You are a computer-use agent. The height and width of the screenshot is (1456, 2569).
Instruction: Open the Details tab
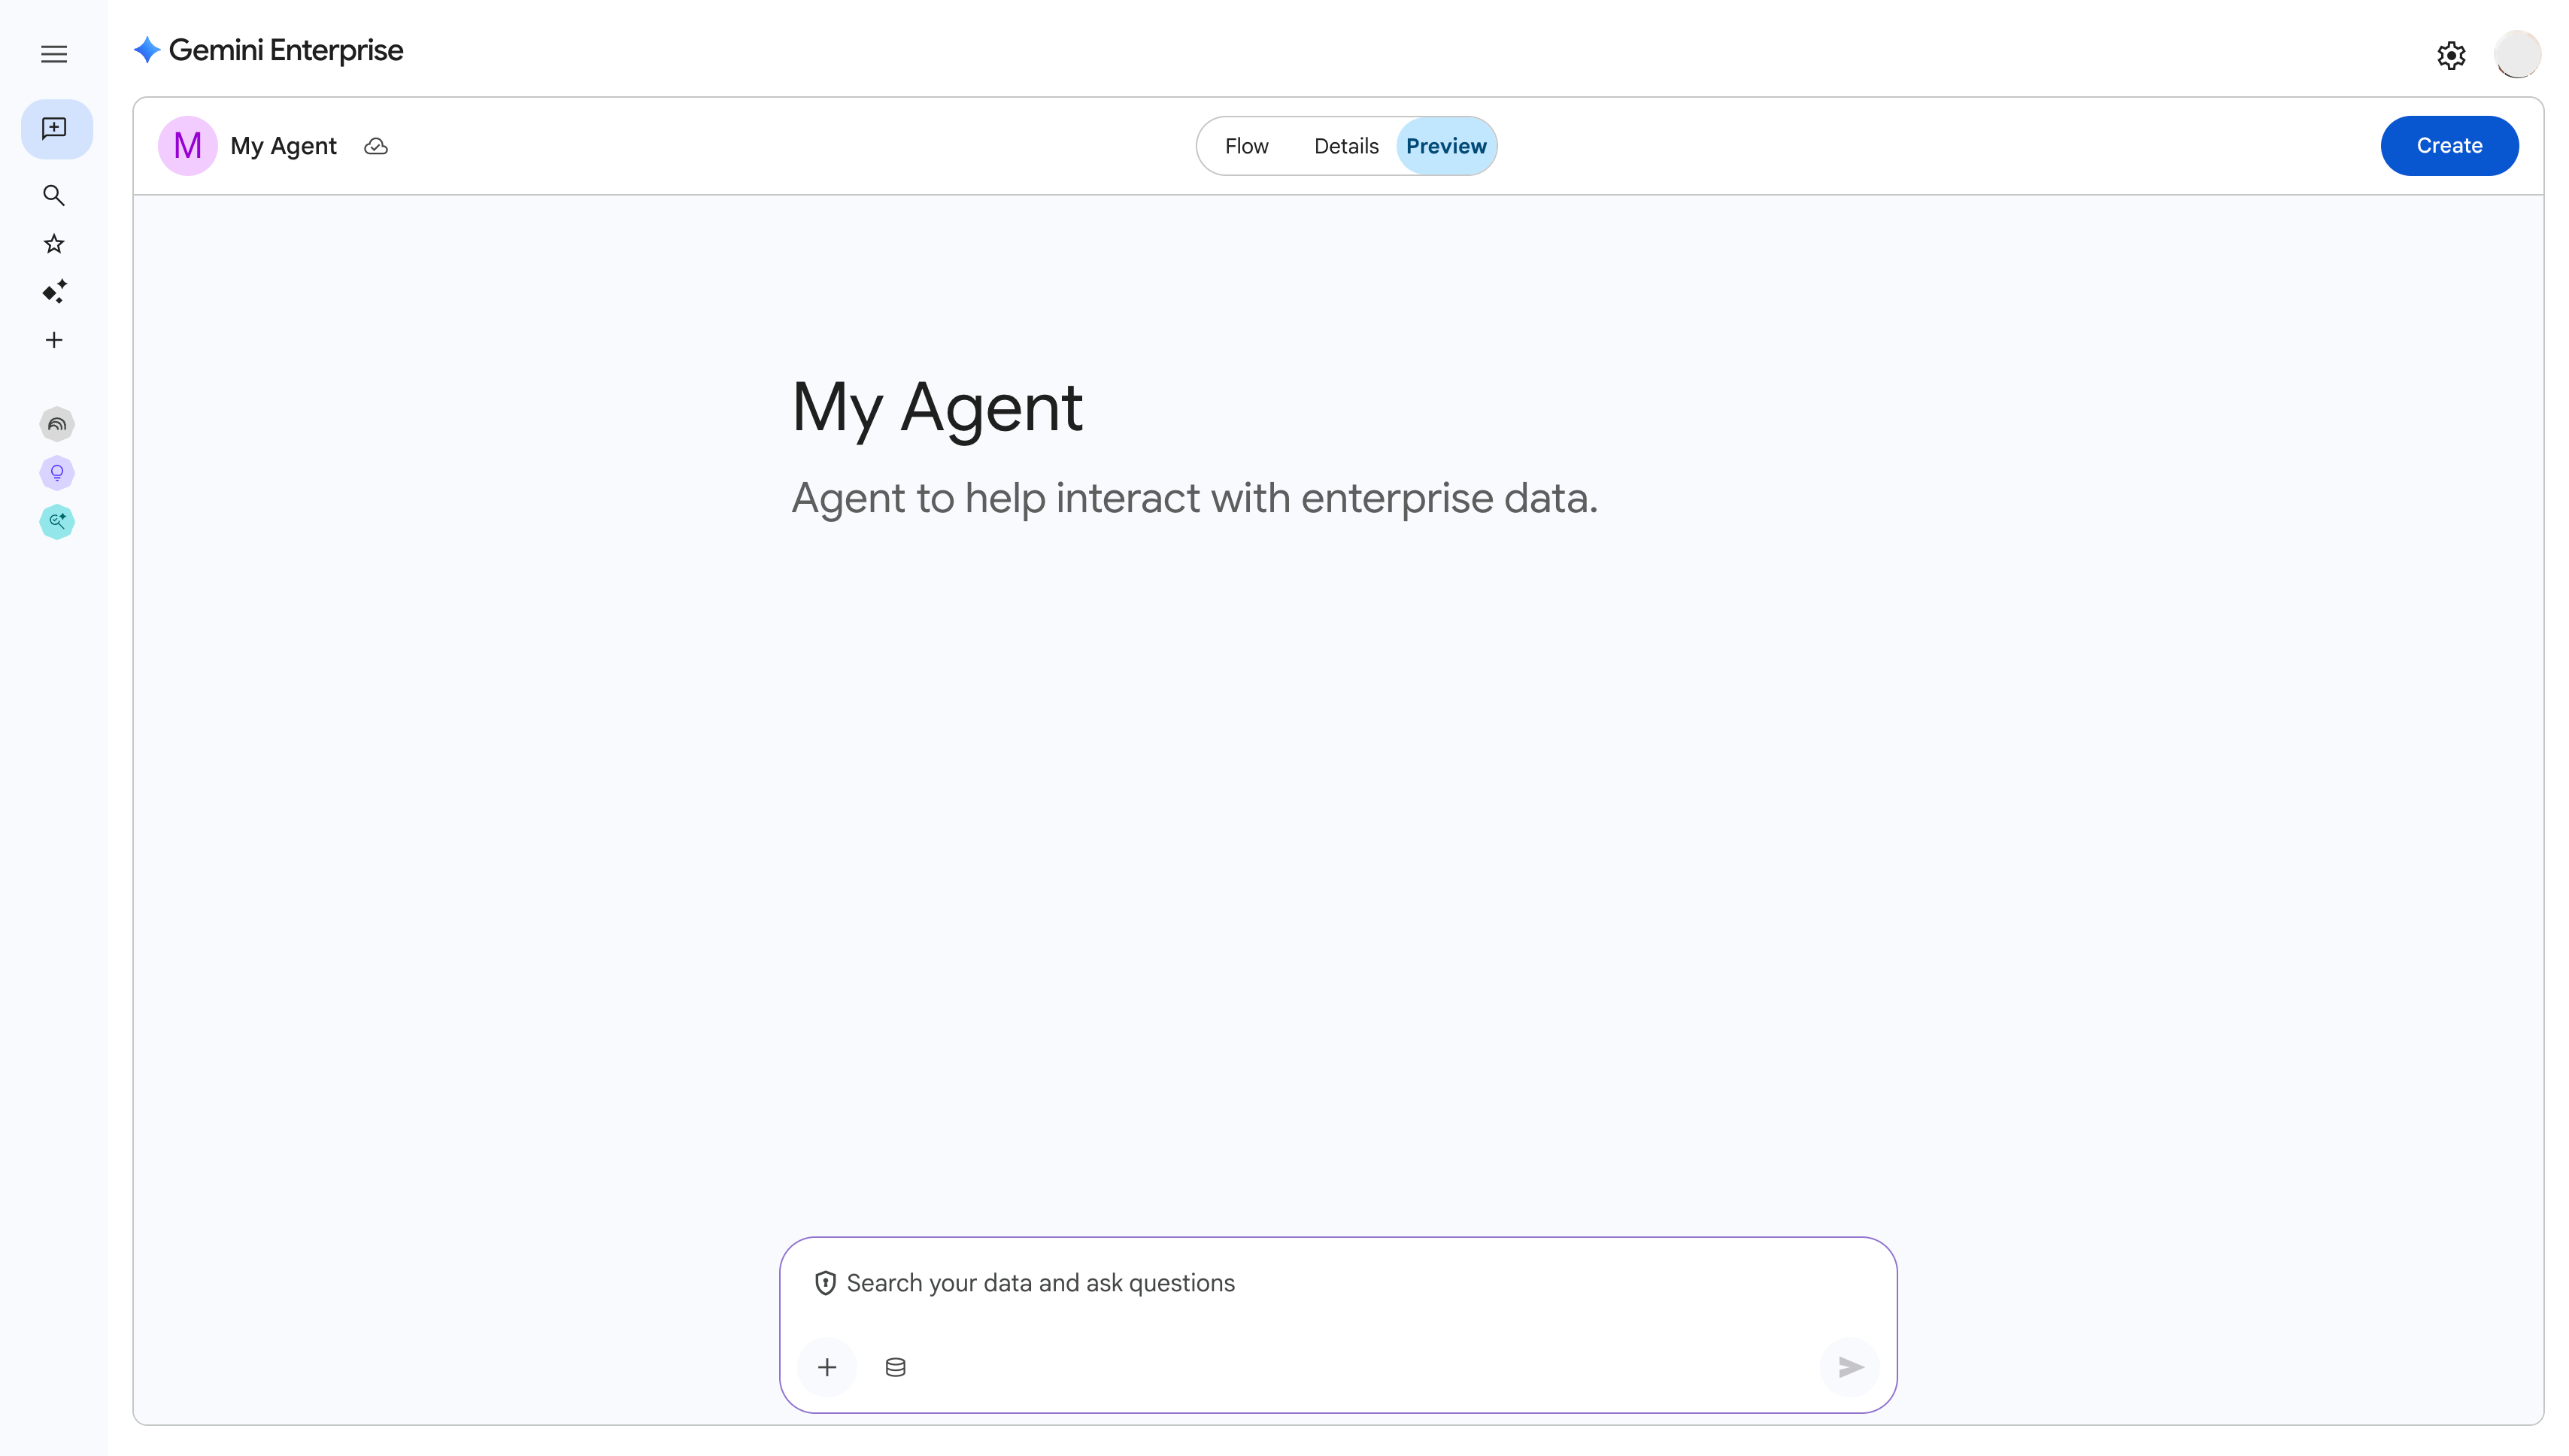coord(1346,146)
